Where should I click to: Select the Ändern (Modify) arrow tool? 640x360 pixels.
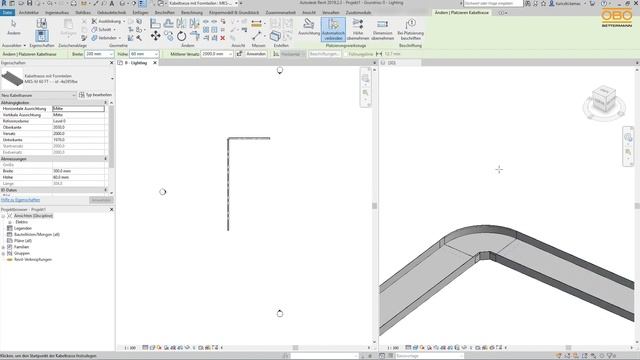[x=13, y=27]
